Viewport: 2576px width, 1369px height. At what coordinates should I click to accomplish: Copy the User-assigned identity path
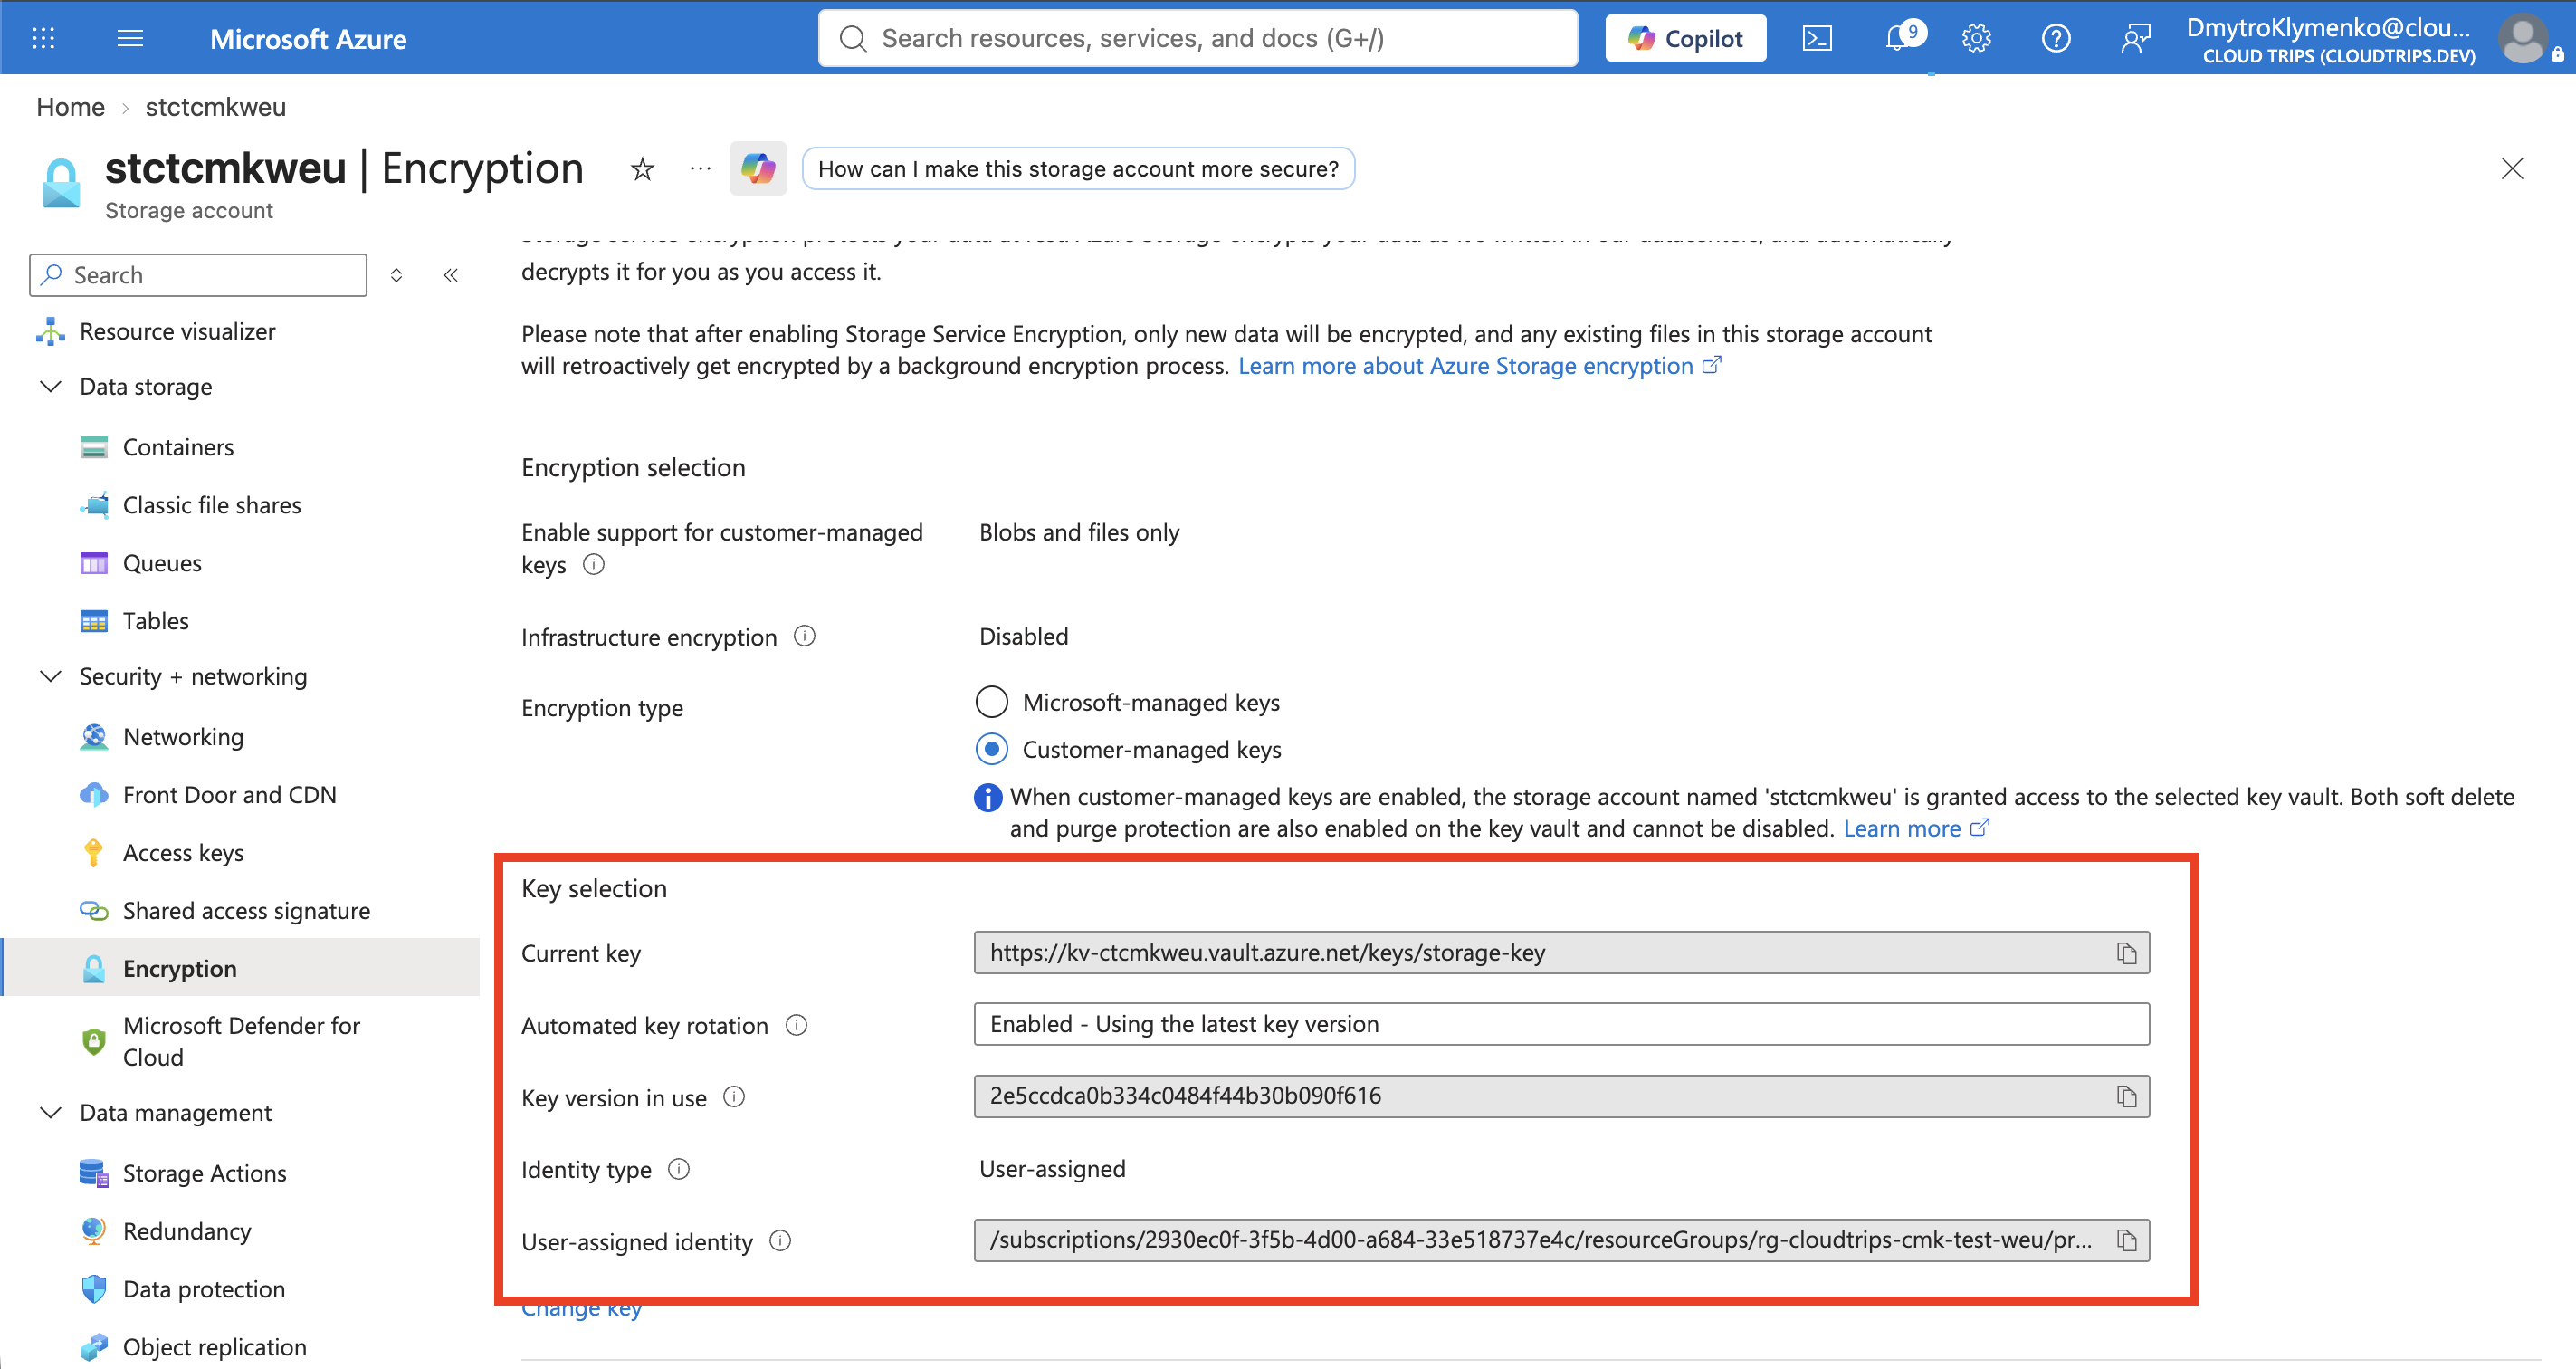coord(2126,1241)
